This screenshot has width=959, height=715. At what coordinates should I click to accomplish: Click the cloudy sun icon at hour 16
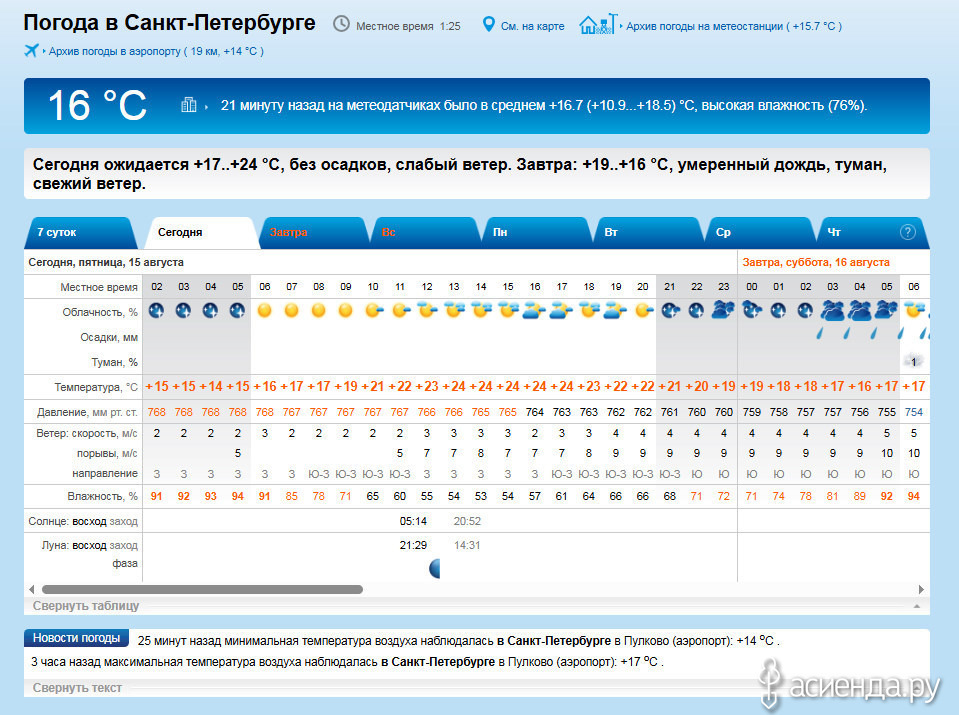coord(535,311)
